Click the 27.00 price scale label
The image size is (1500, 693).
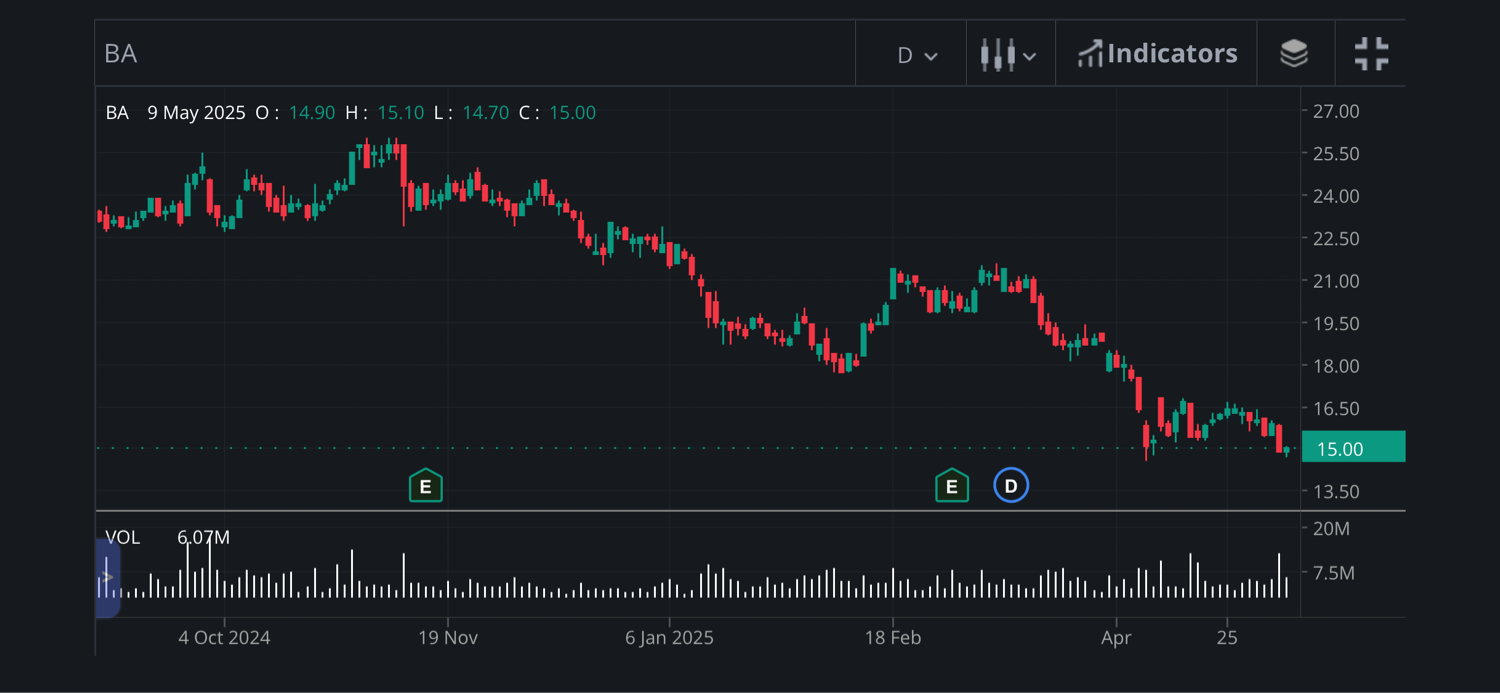click(x=1336, y=111)
